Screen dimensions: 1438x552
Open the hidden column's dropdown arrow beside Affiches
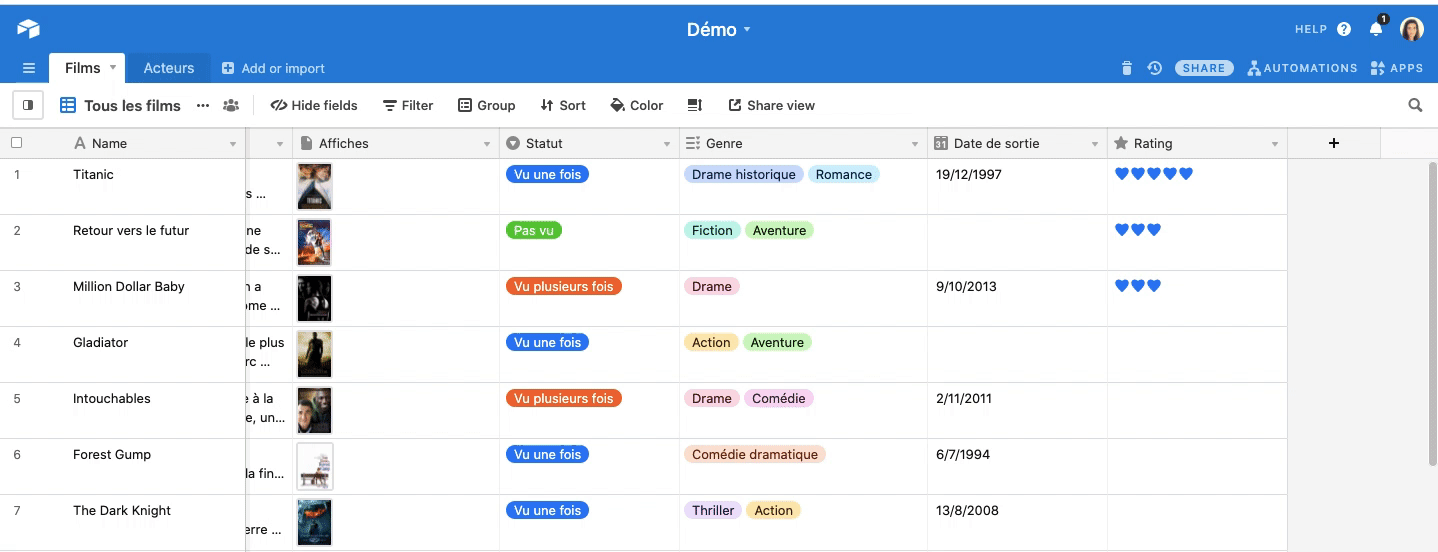[280, 144]
